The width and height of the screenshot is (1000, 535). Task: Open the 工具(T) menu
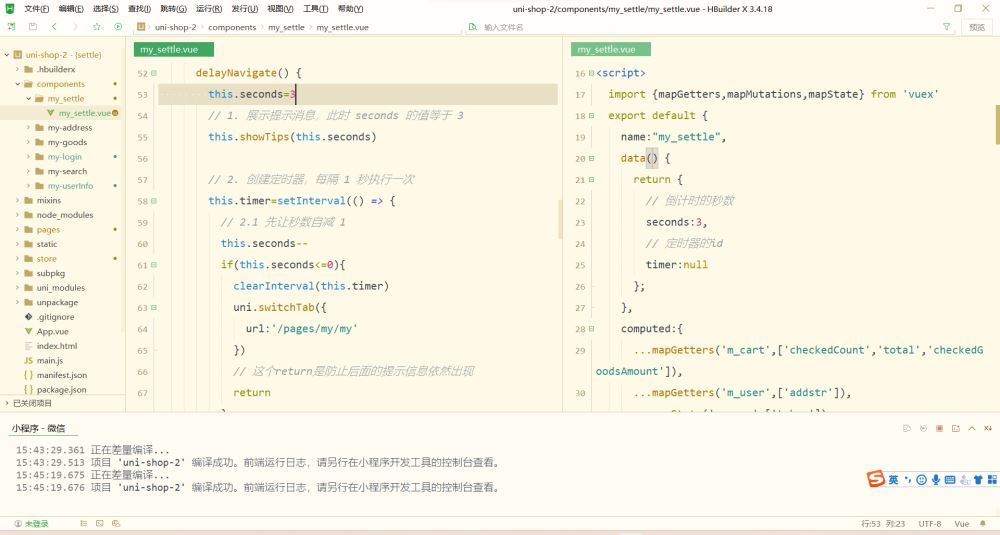(315, 9)
